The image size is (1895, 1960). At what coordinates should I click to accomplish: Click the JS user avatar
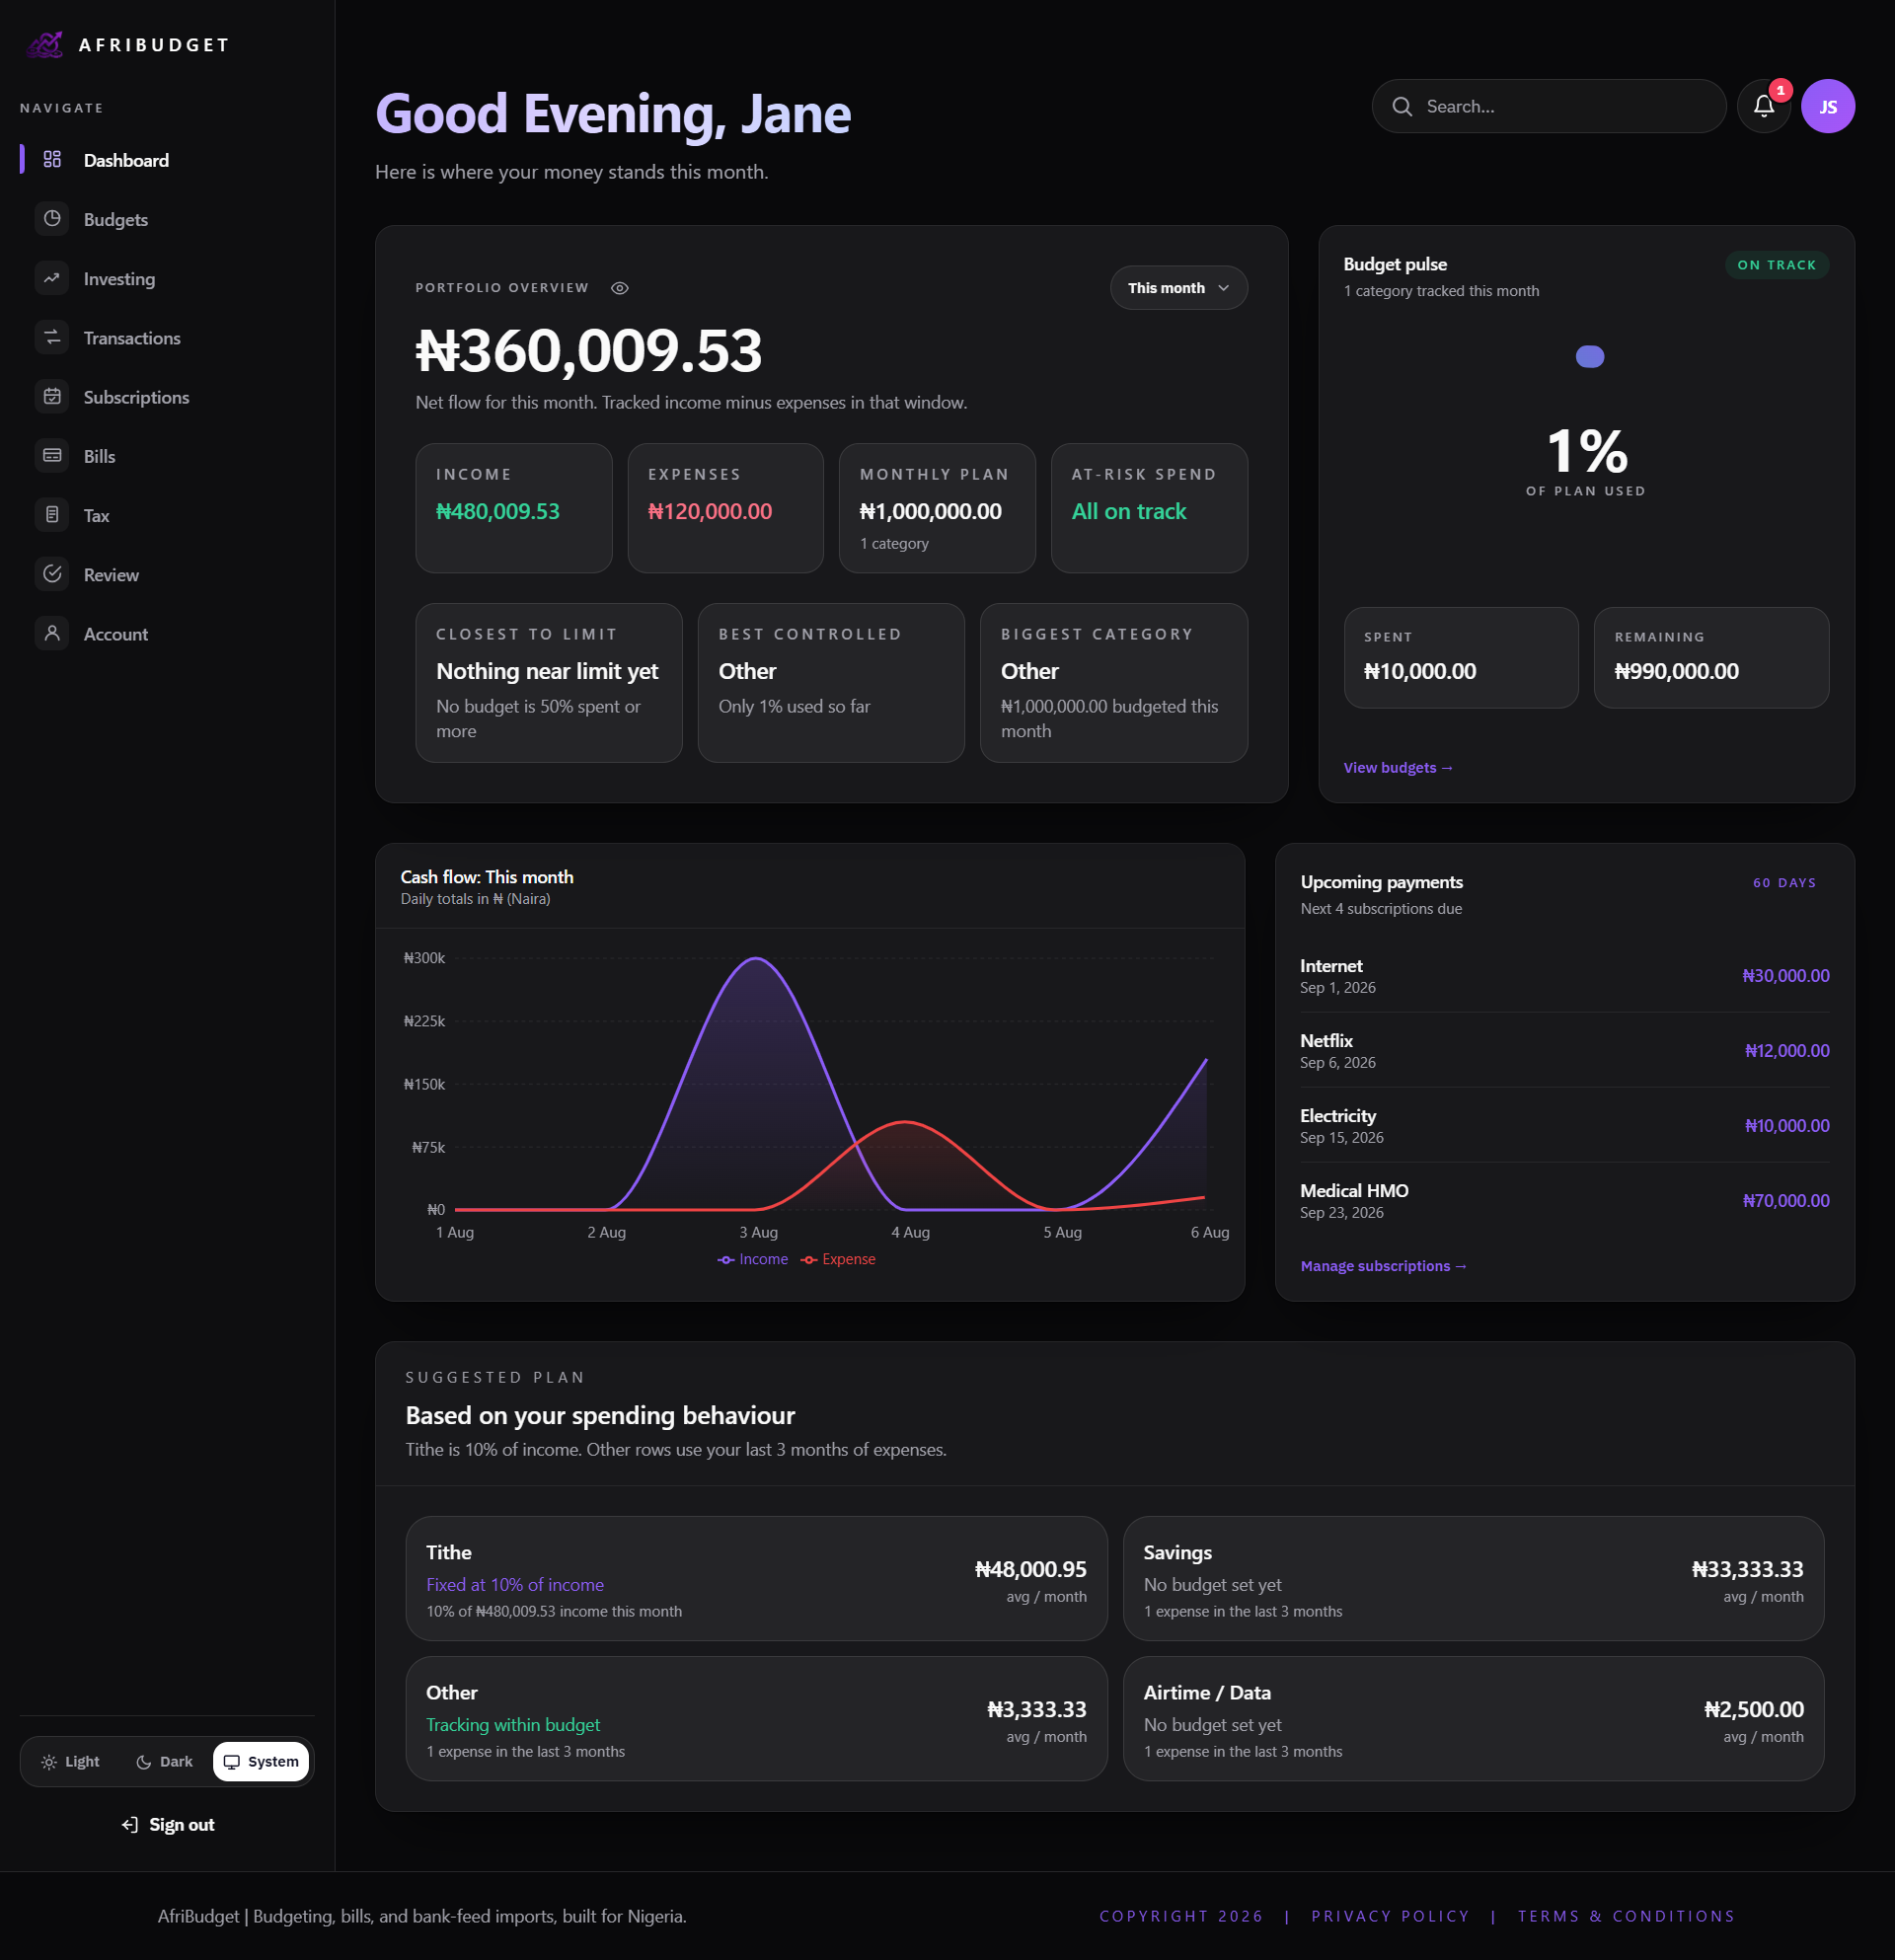1827,106
